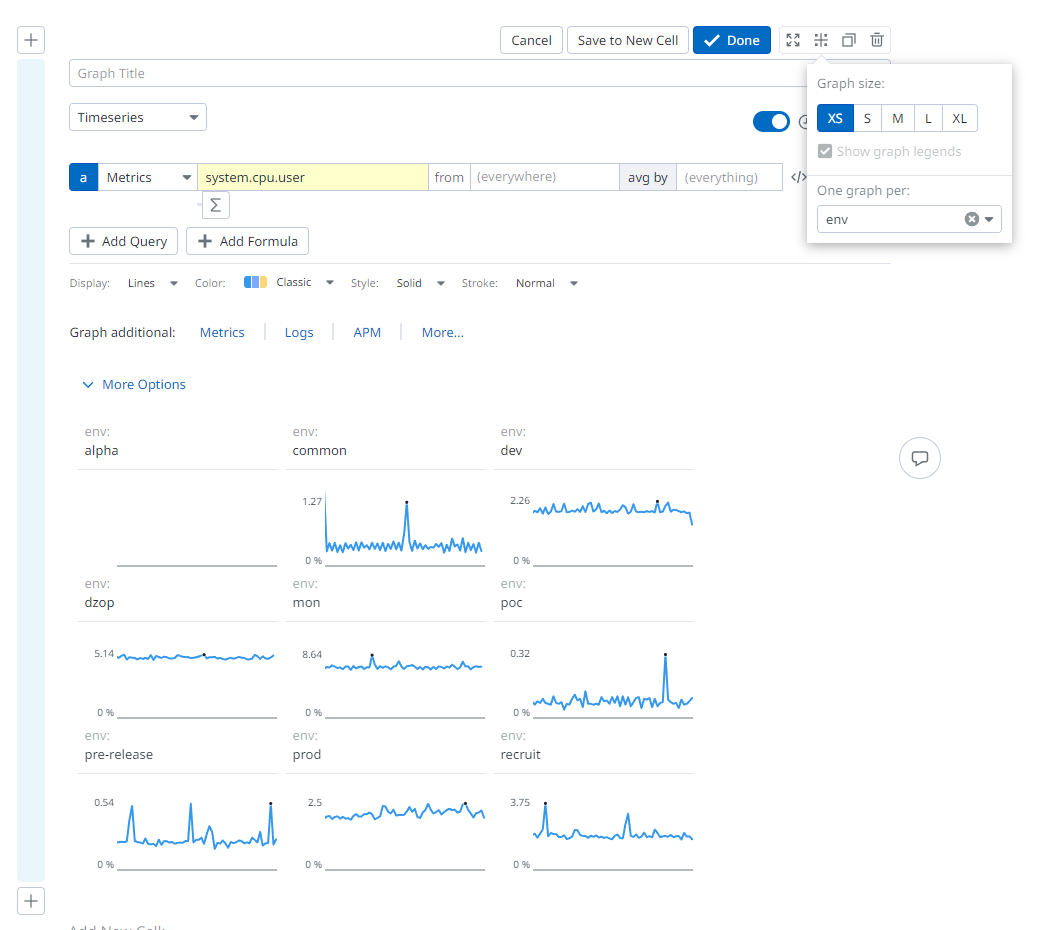Click Add Query button
1046x930 pixels.
123,241
